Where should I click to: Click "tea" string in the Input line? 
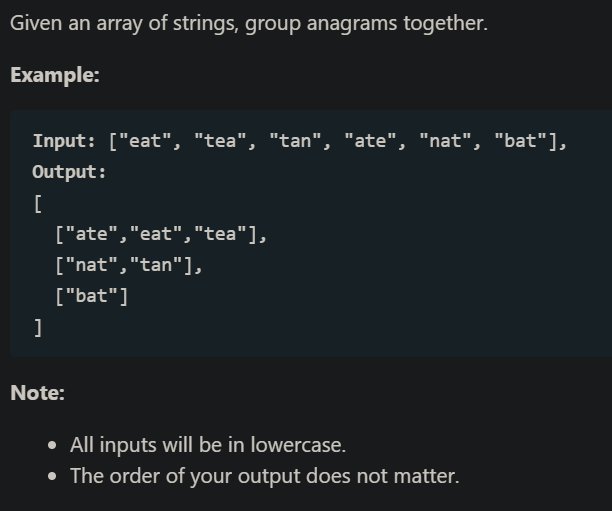(x=219, y=141)
